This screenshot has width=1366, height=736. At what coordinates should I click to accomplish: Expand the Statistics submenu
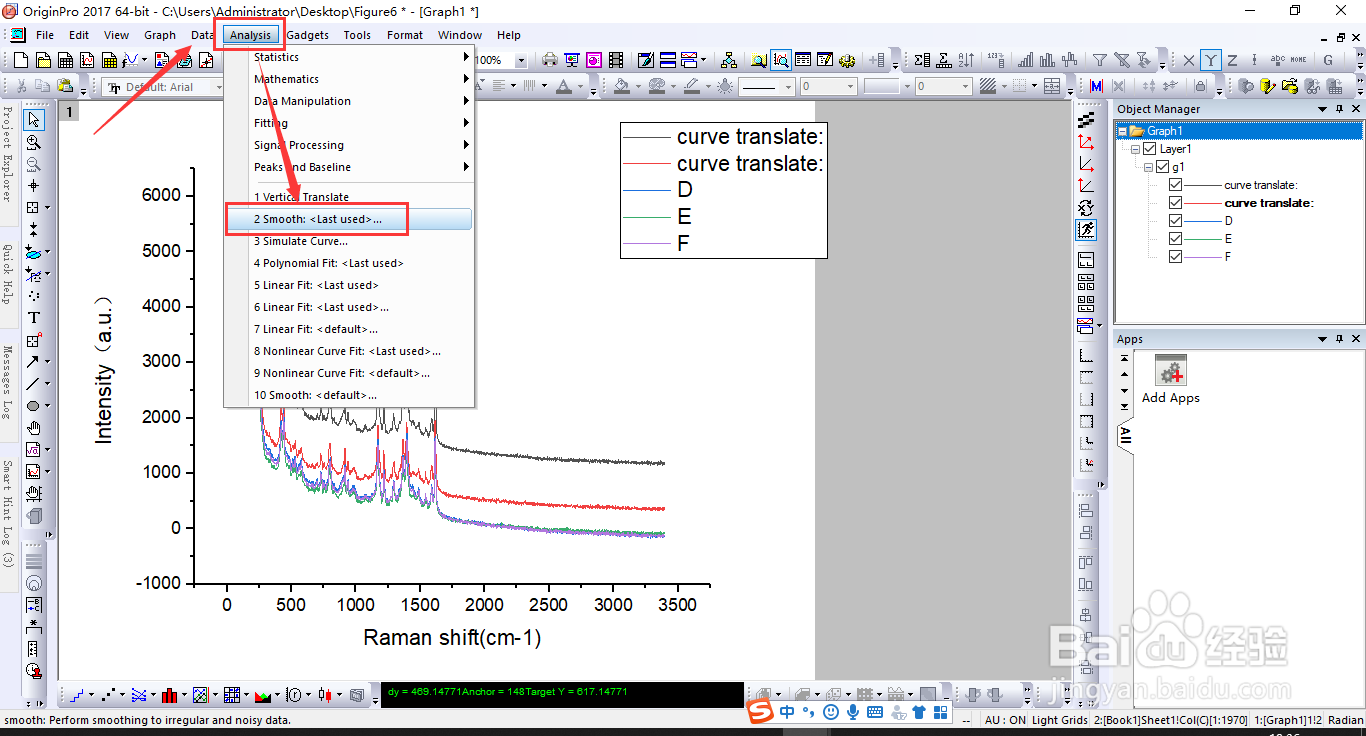pyautogui.click(x=349, y=57)
